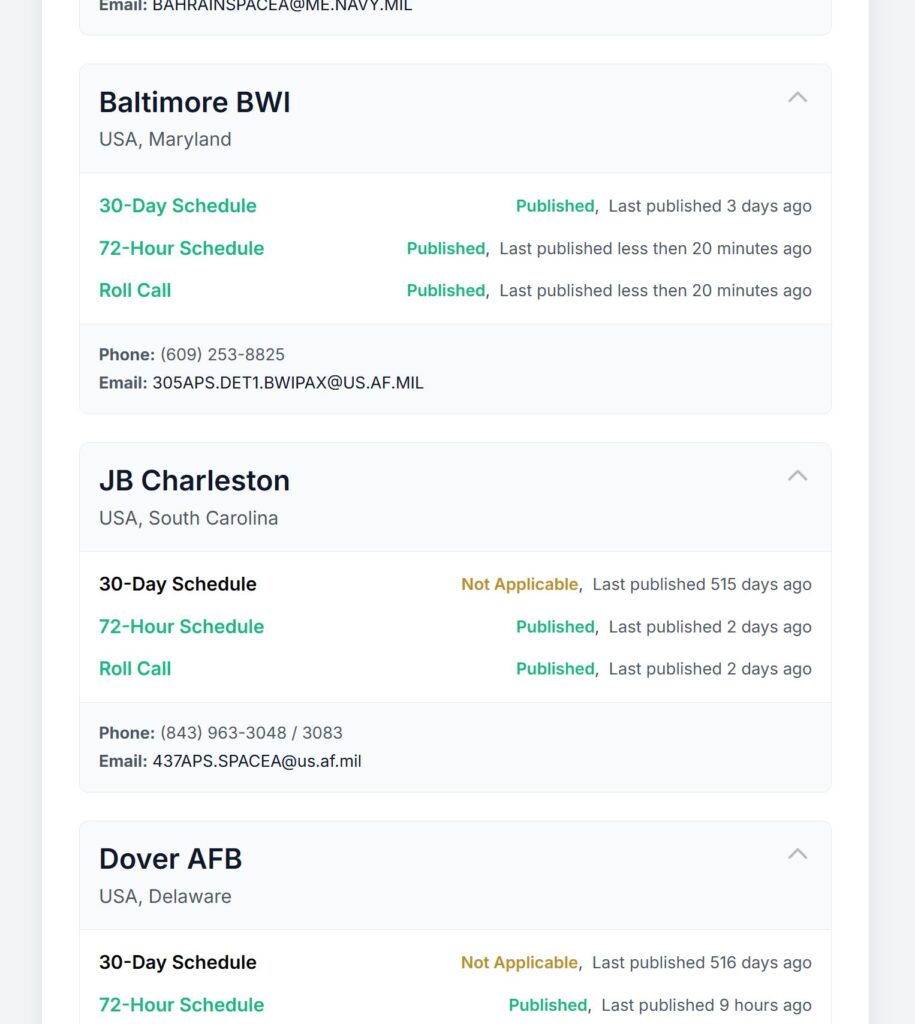Click JB Charleston 30-Day Schedule label
The image size is (915, 1024).
(x=177, y=584)
